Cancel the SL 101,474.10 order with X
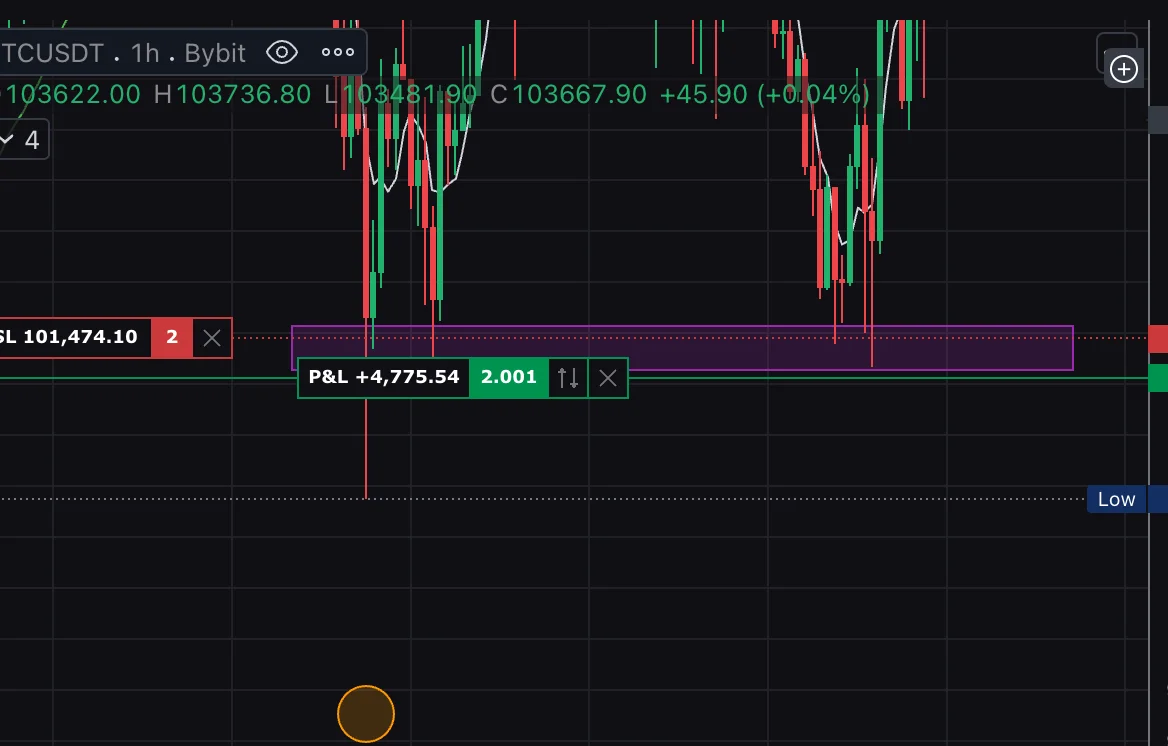 (212, 338)
